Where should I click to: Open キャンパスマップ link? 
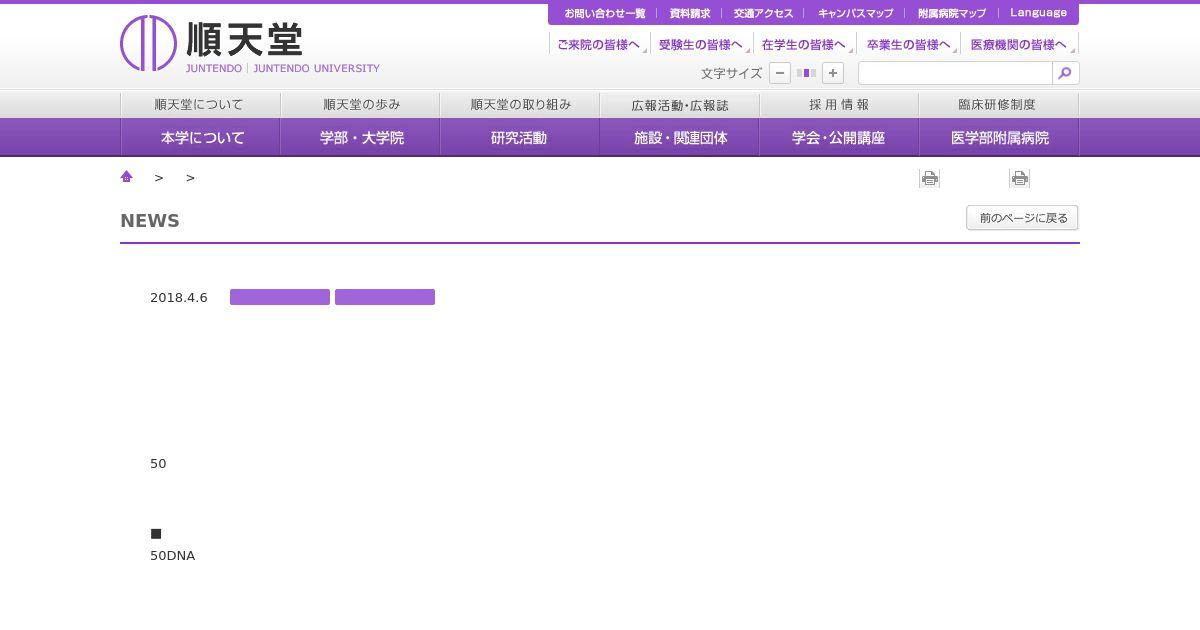click(x=855, y=13)
